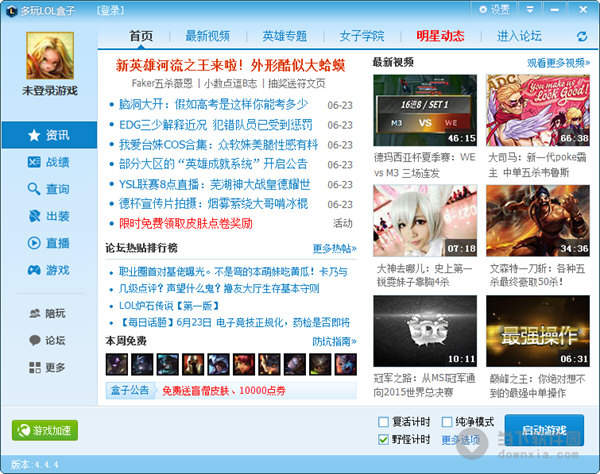Switch to the 首页 tab
This screenshot has height=474, width=600.
point(141,36)
